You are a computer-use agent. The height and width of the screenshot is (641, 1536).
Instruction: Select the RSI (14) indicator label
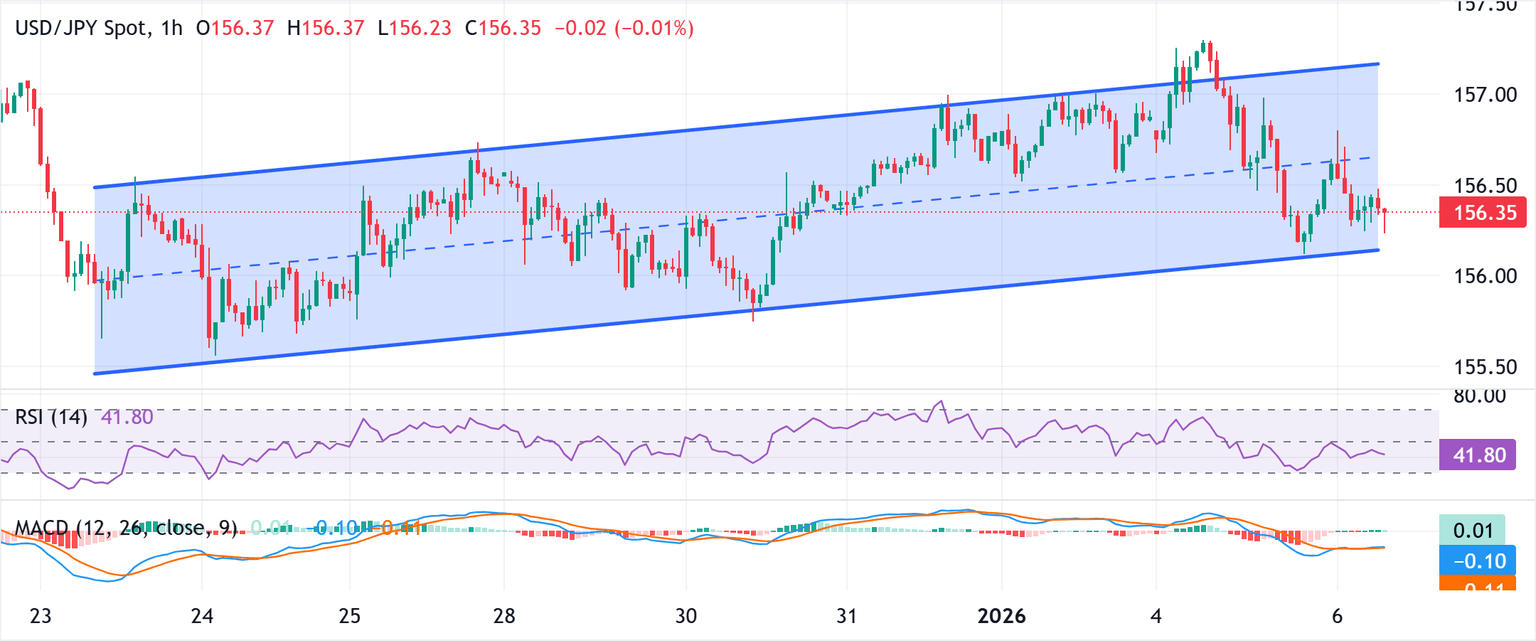[x=54, y=417]
